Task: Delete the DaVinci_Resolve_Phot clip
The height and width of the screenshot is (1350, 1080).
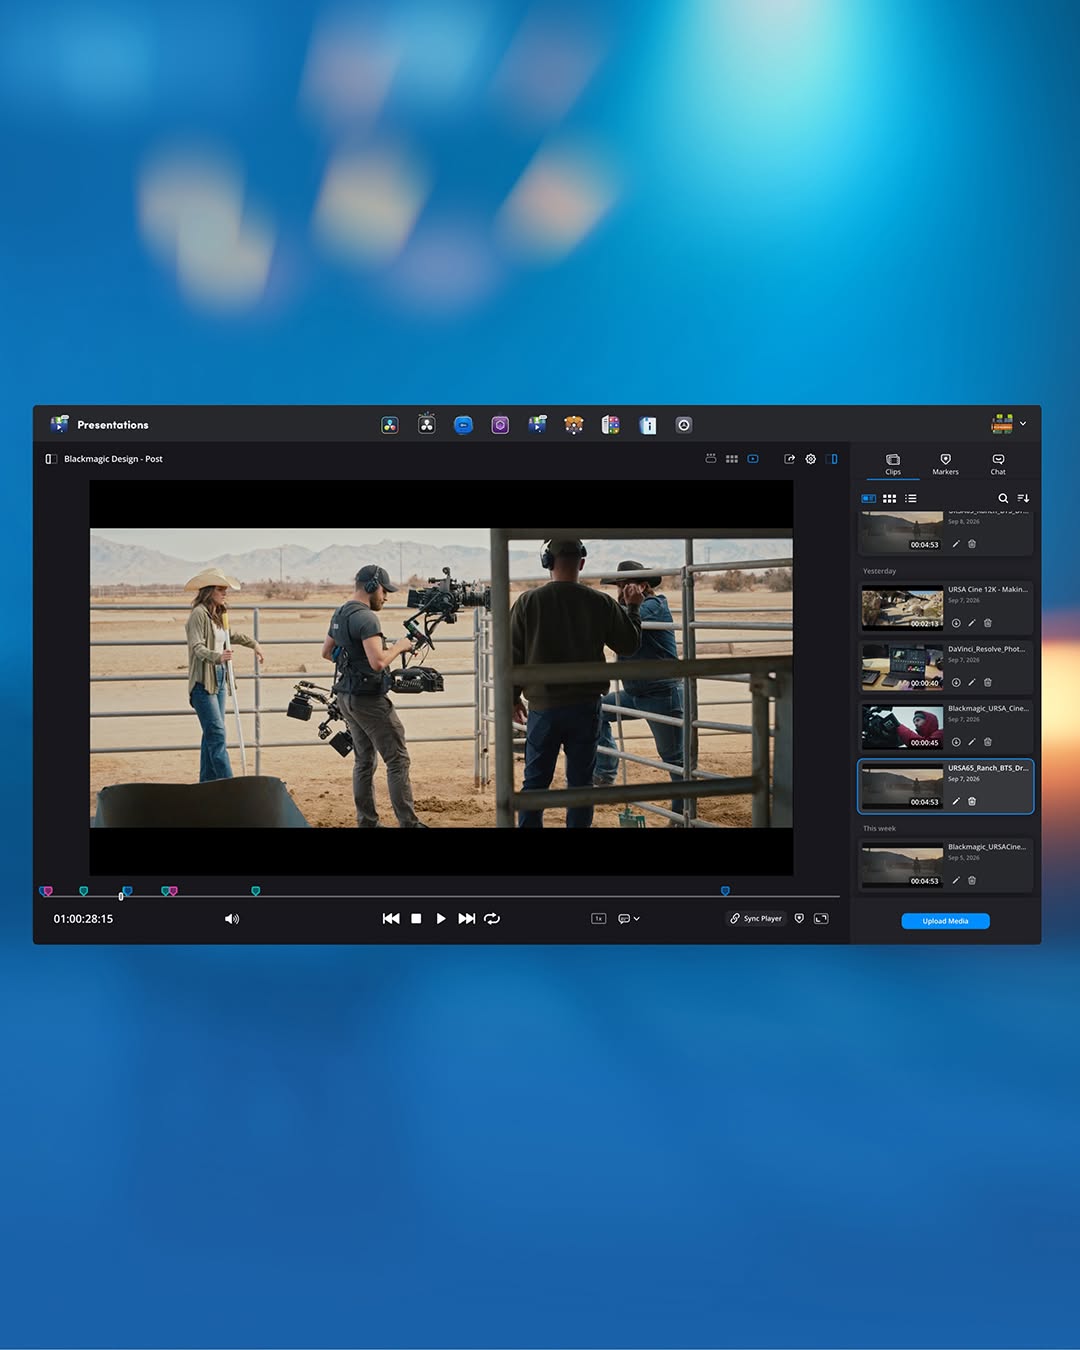Action: (988, 682)
